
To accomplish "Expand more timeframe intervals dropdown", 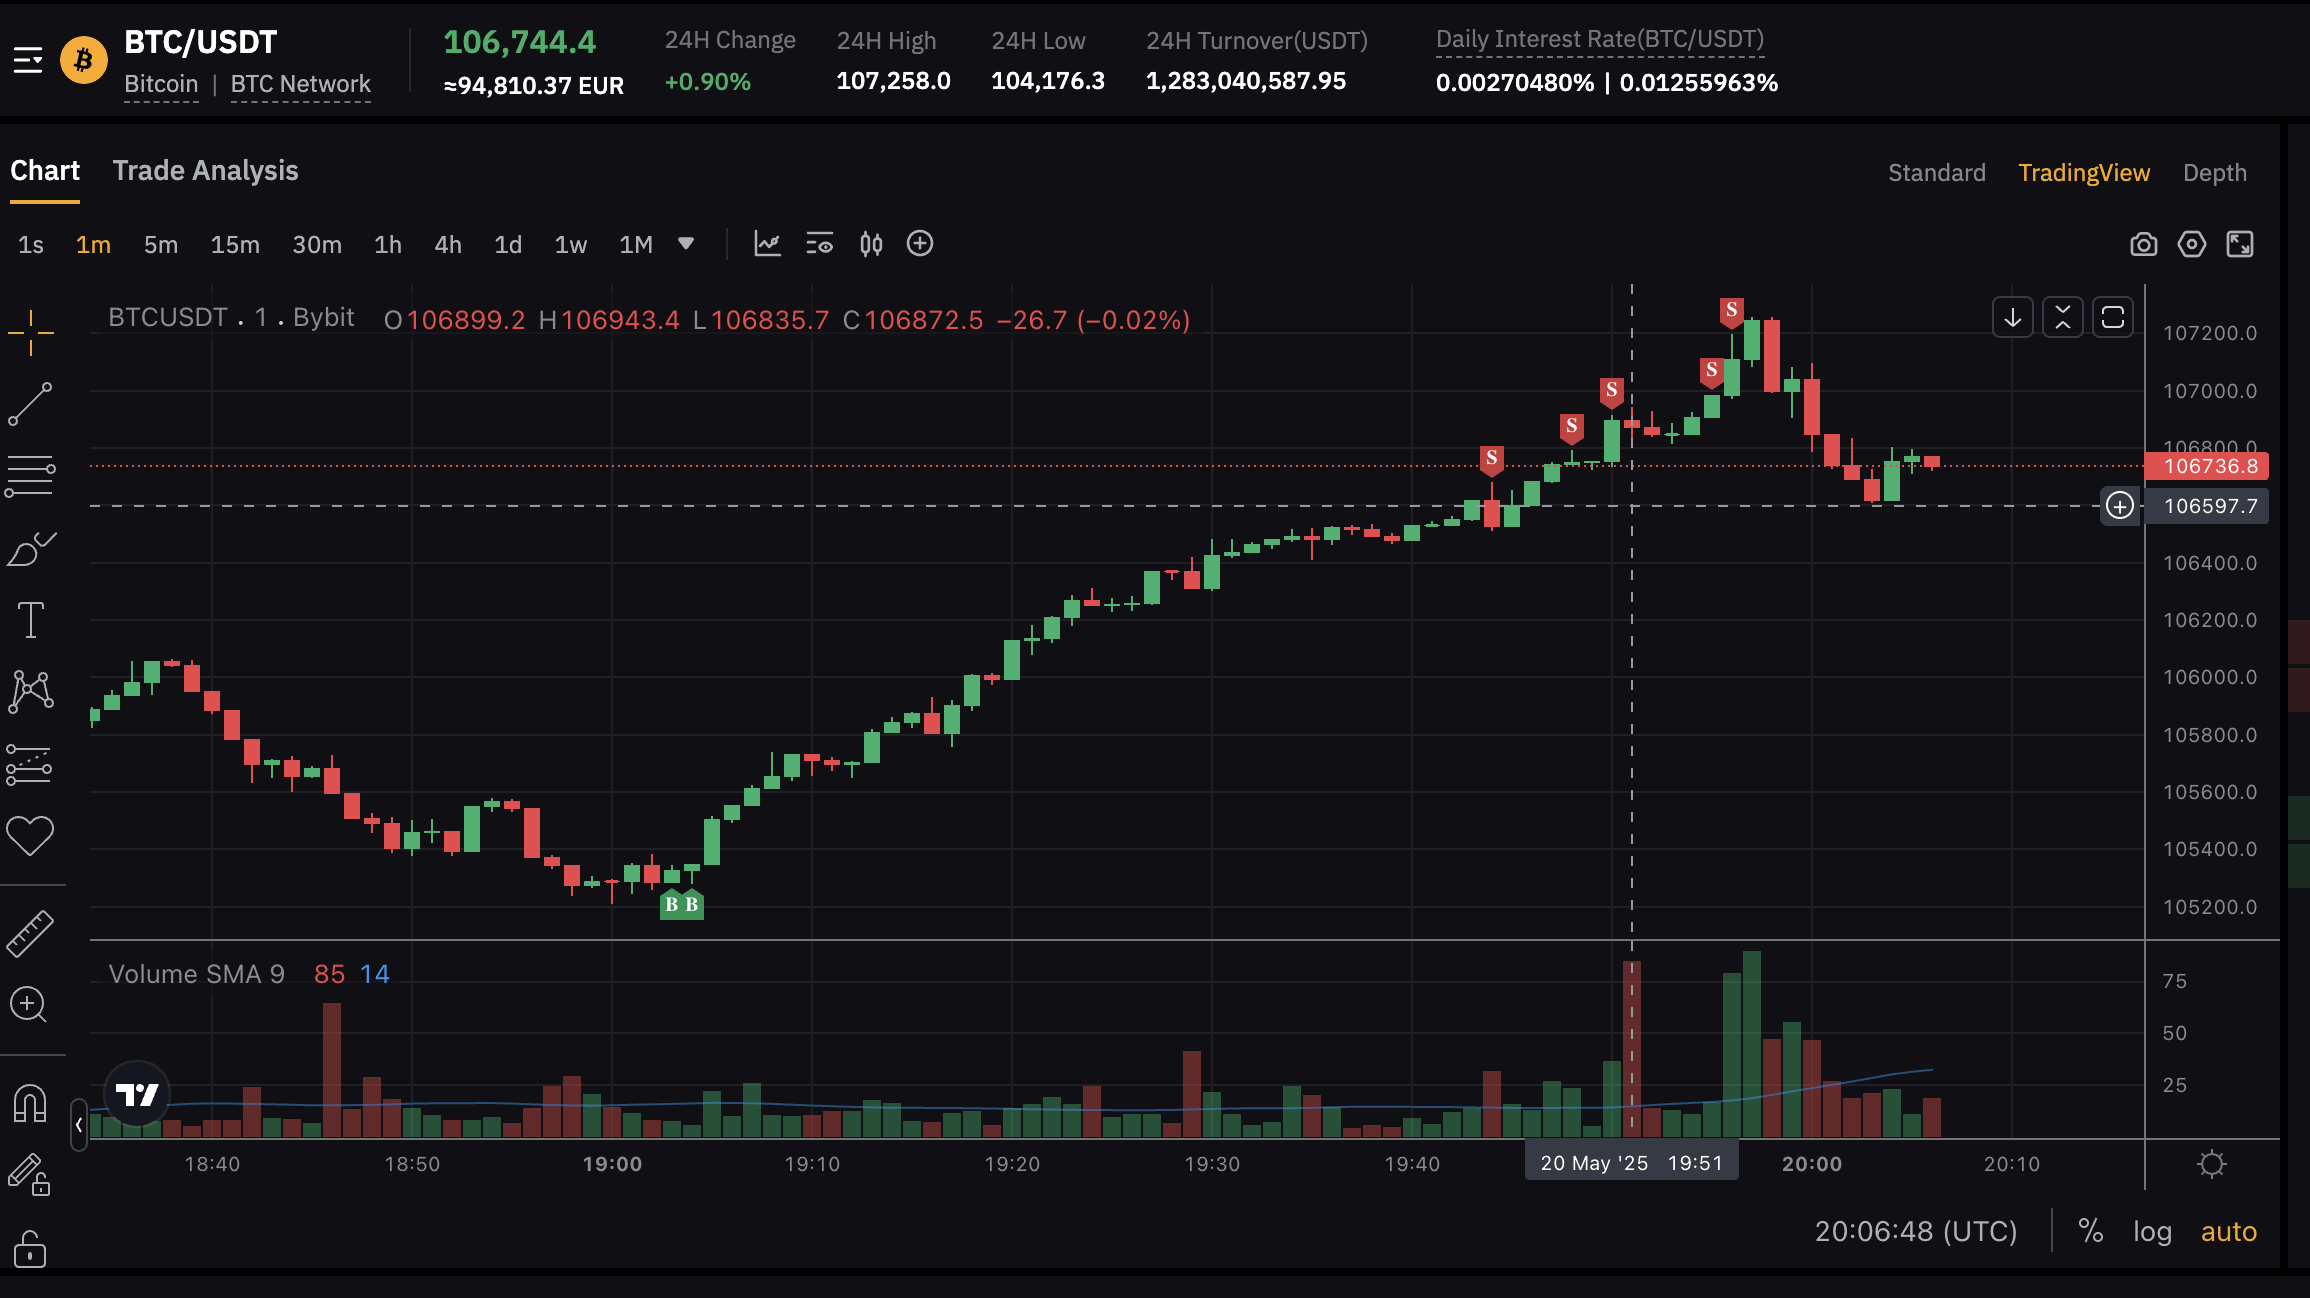I will pyautogui.click(x=686, y=244).
